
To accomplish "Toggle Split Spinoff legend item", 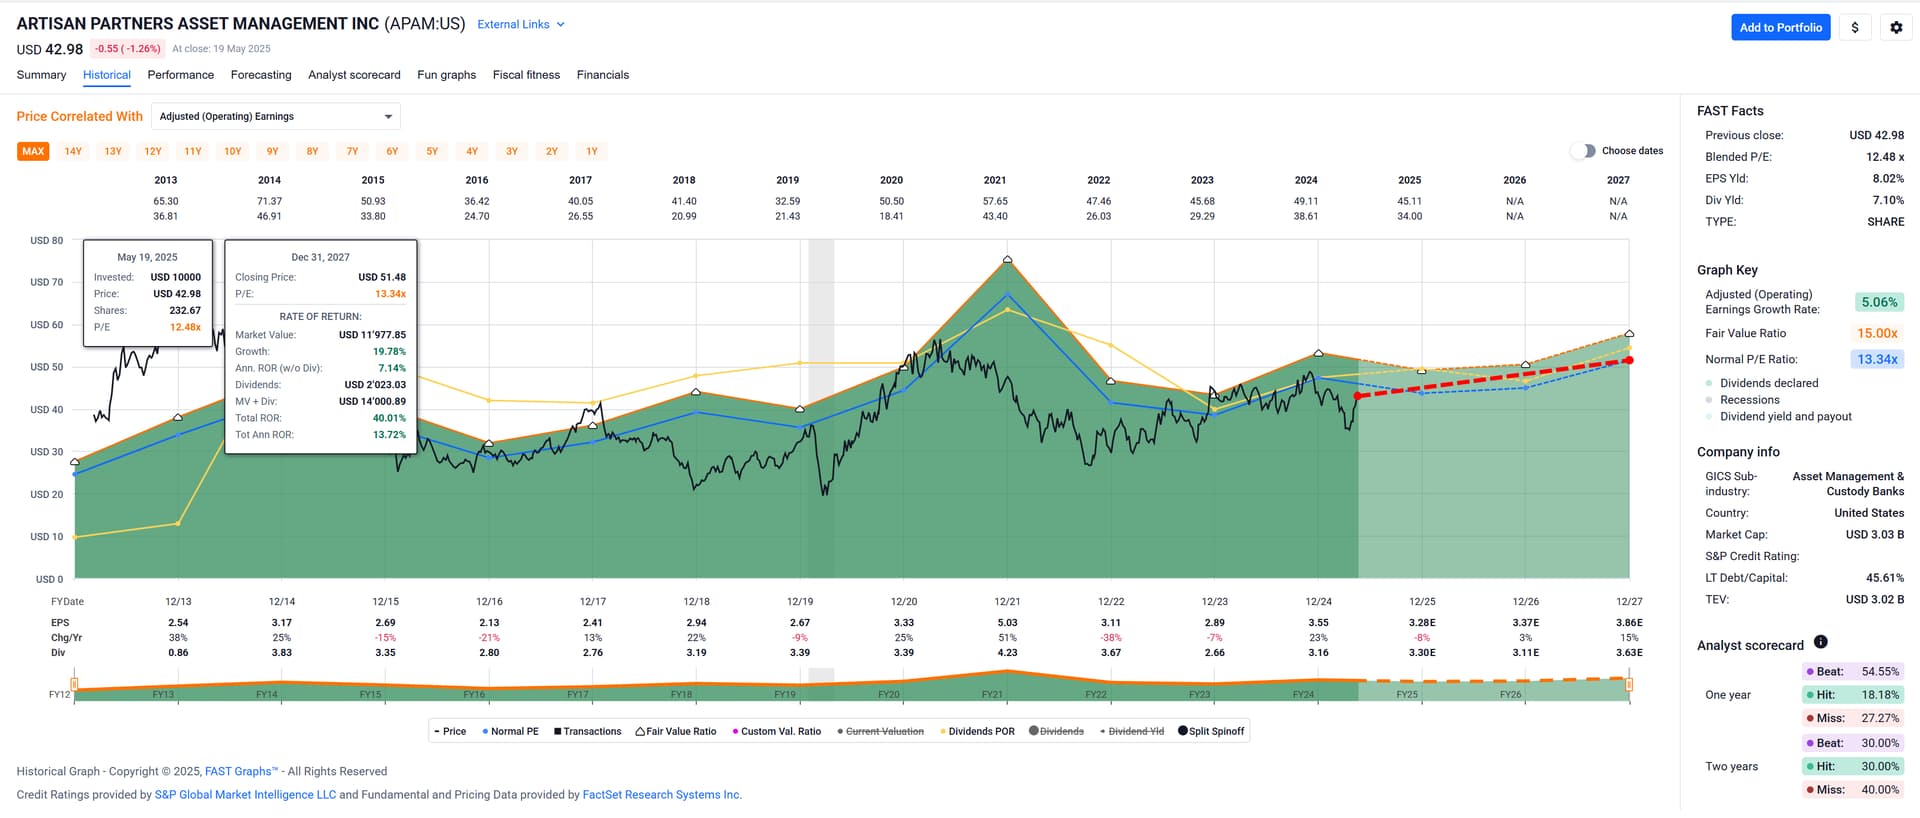I will (1211, 731).
